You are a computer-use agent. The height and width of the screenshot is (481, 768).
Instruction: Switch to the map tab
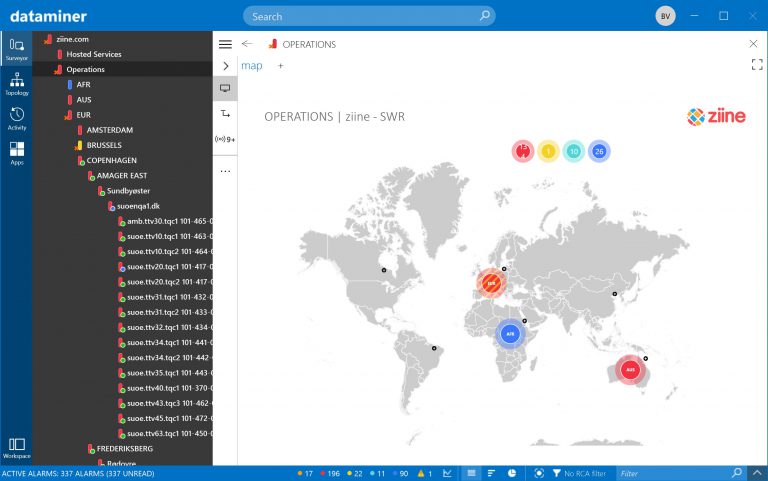[252, 65]
